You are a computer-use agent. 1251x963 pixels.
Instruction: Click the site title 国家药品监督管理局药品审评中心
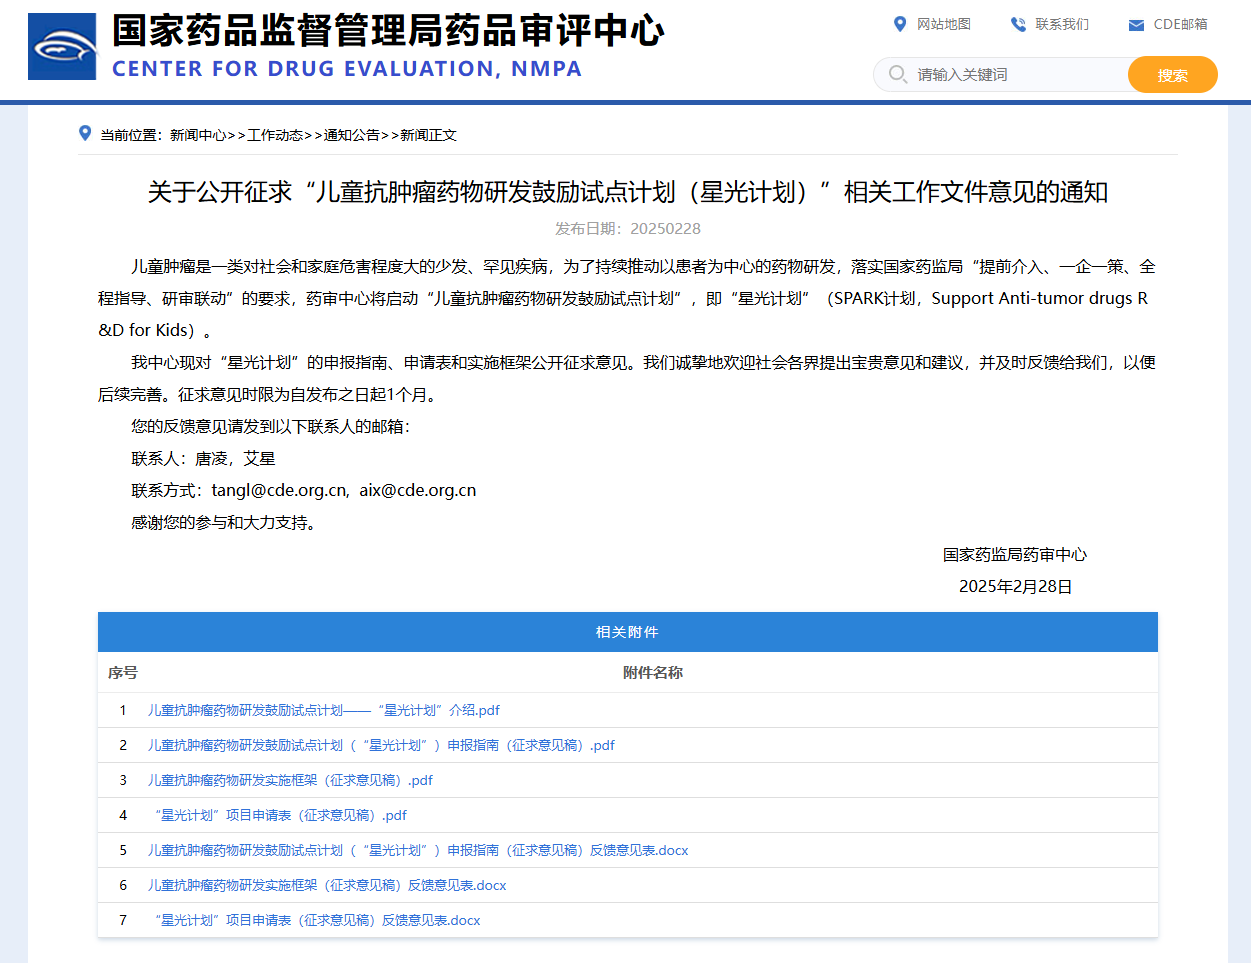tap(388, 30)
